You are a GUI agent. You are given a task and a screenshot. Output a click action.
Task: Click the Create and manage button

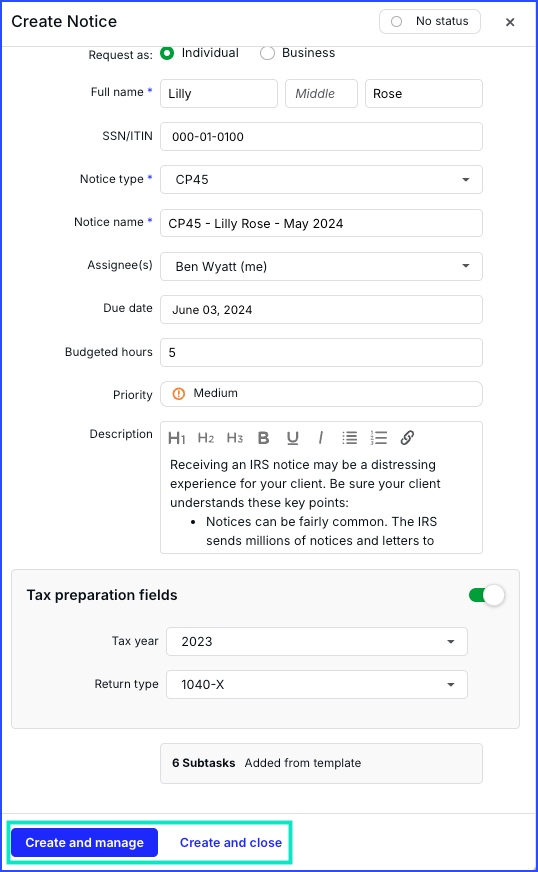pyautogui.click(x=85, y=843)
